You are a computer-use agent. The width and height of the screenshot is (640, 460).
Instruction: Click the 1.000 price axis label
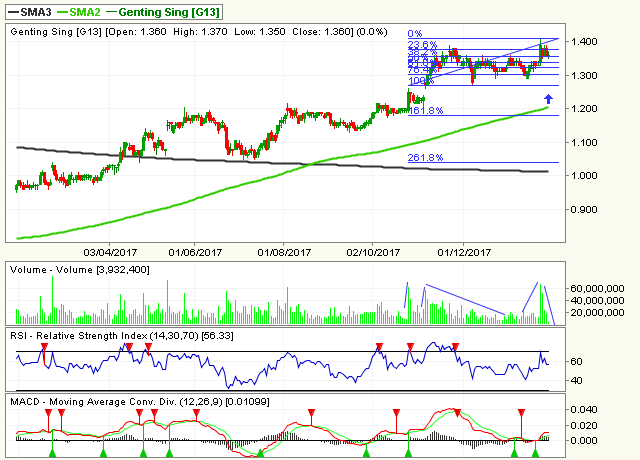coord(584,176)
